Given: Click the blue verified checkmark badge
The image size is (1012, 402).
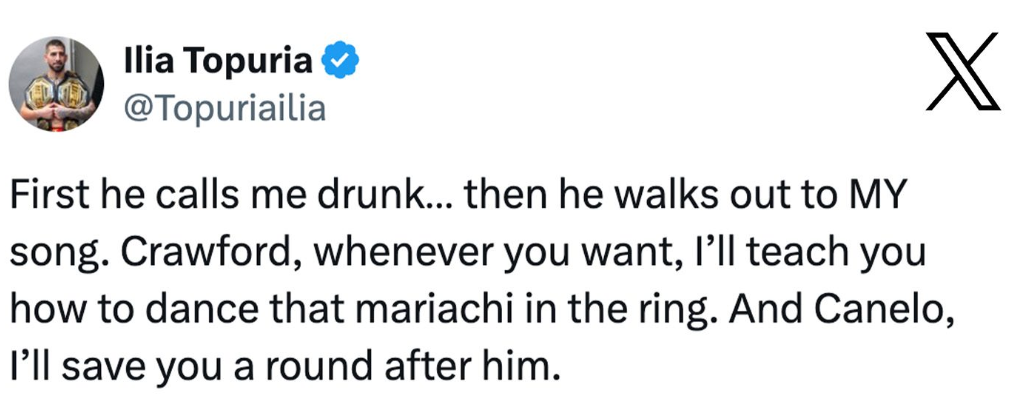Looking at the screenshot, I should coord(340,61).
